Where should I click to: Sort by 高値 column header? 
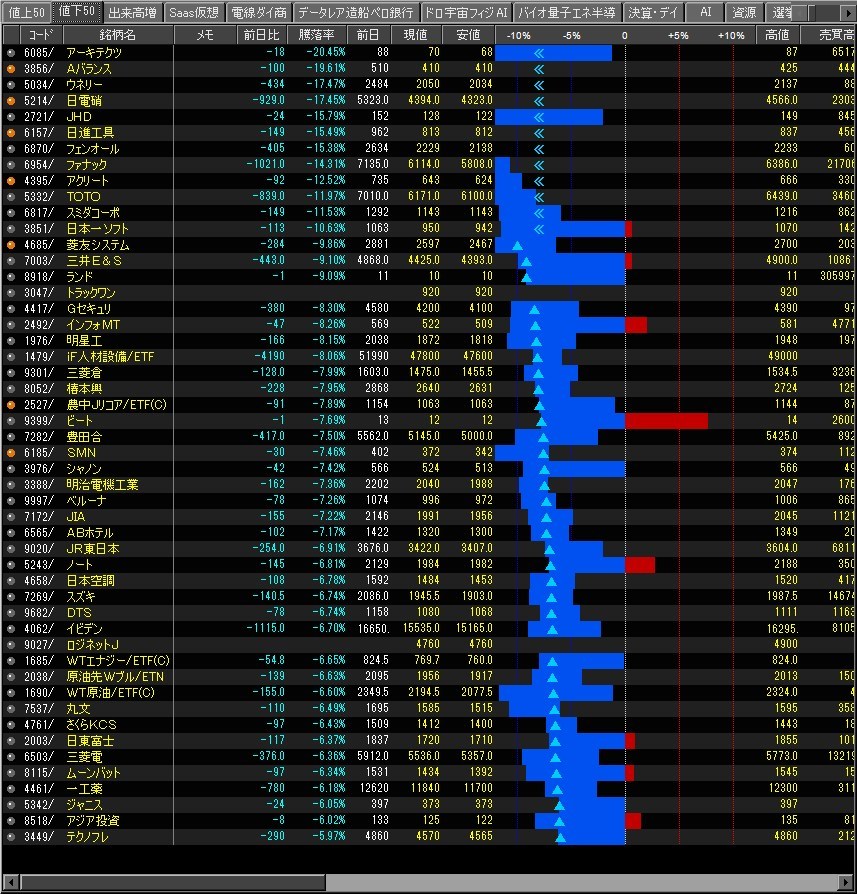coord(777,35)
